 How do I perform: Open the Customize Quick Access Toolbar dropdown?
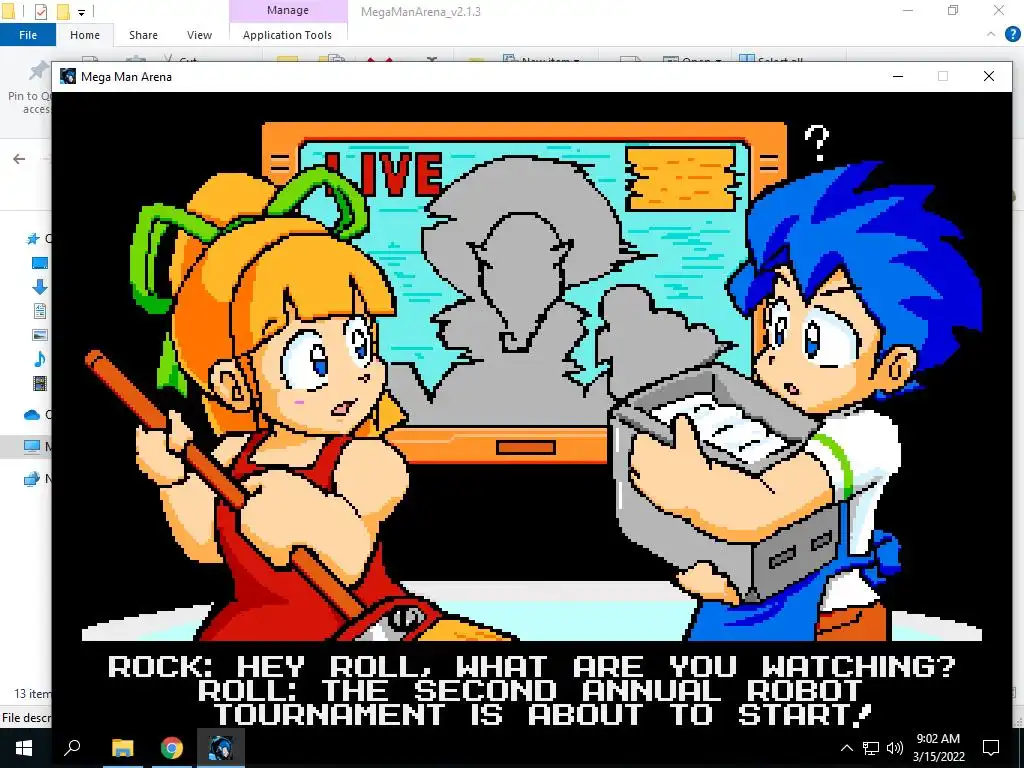[x=82, y=12]
